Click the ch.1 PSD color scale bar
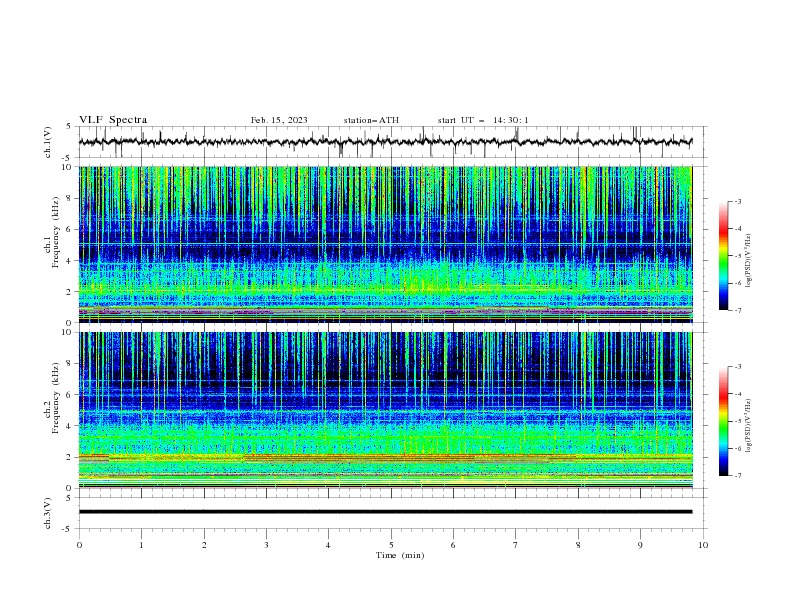Viewport: 792px width, 612px height. coord(723,255)
